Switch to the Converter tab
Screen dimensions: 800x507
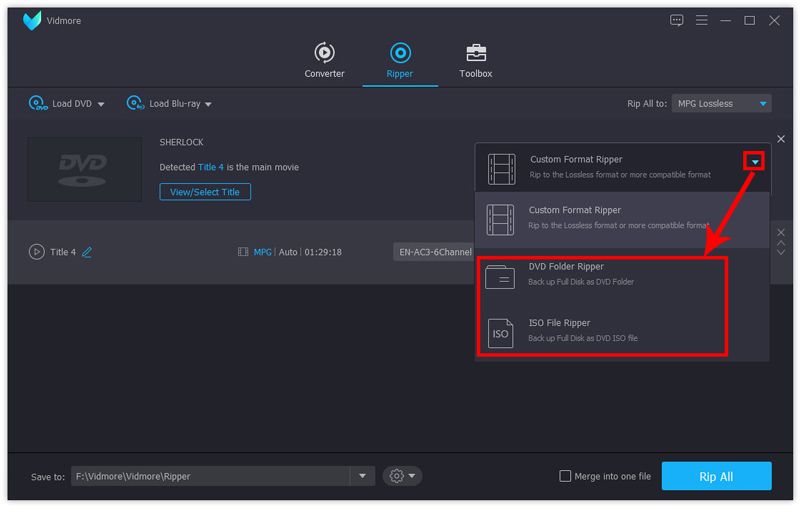click(324, 60)
